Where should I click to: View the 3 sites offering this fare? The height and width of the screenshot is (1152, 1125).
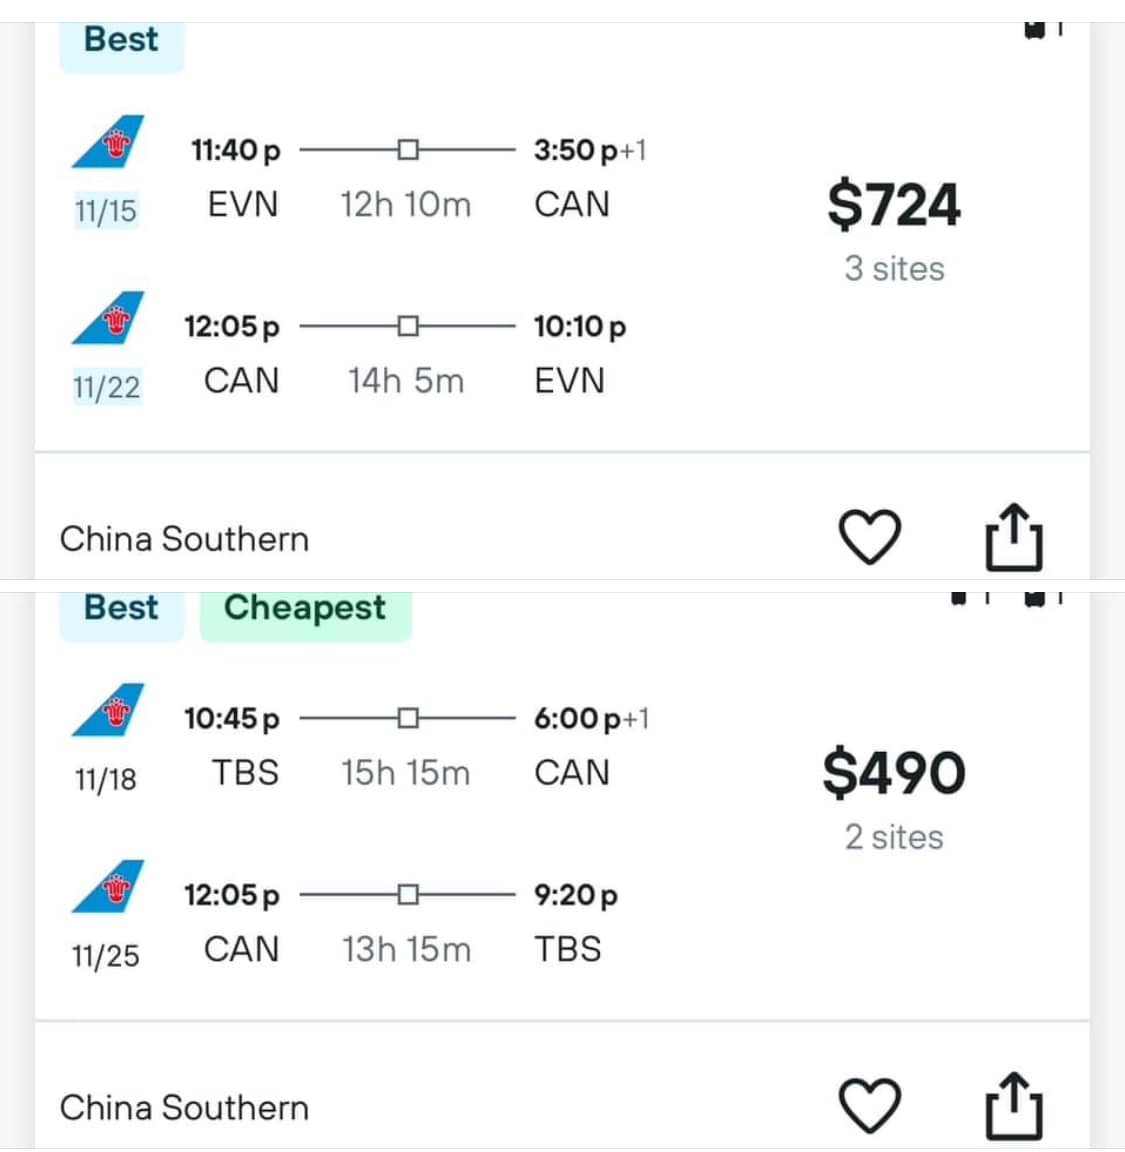[894, 269]
